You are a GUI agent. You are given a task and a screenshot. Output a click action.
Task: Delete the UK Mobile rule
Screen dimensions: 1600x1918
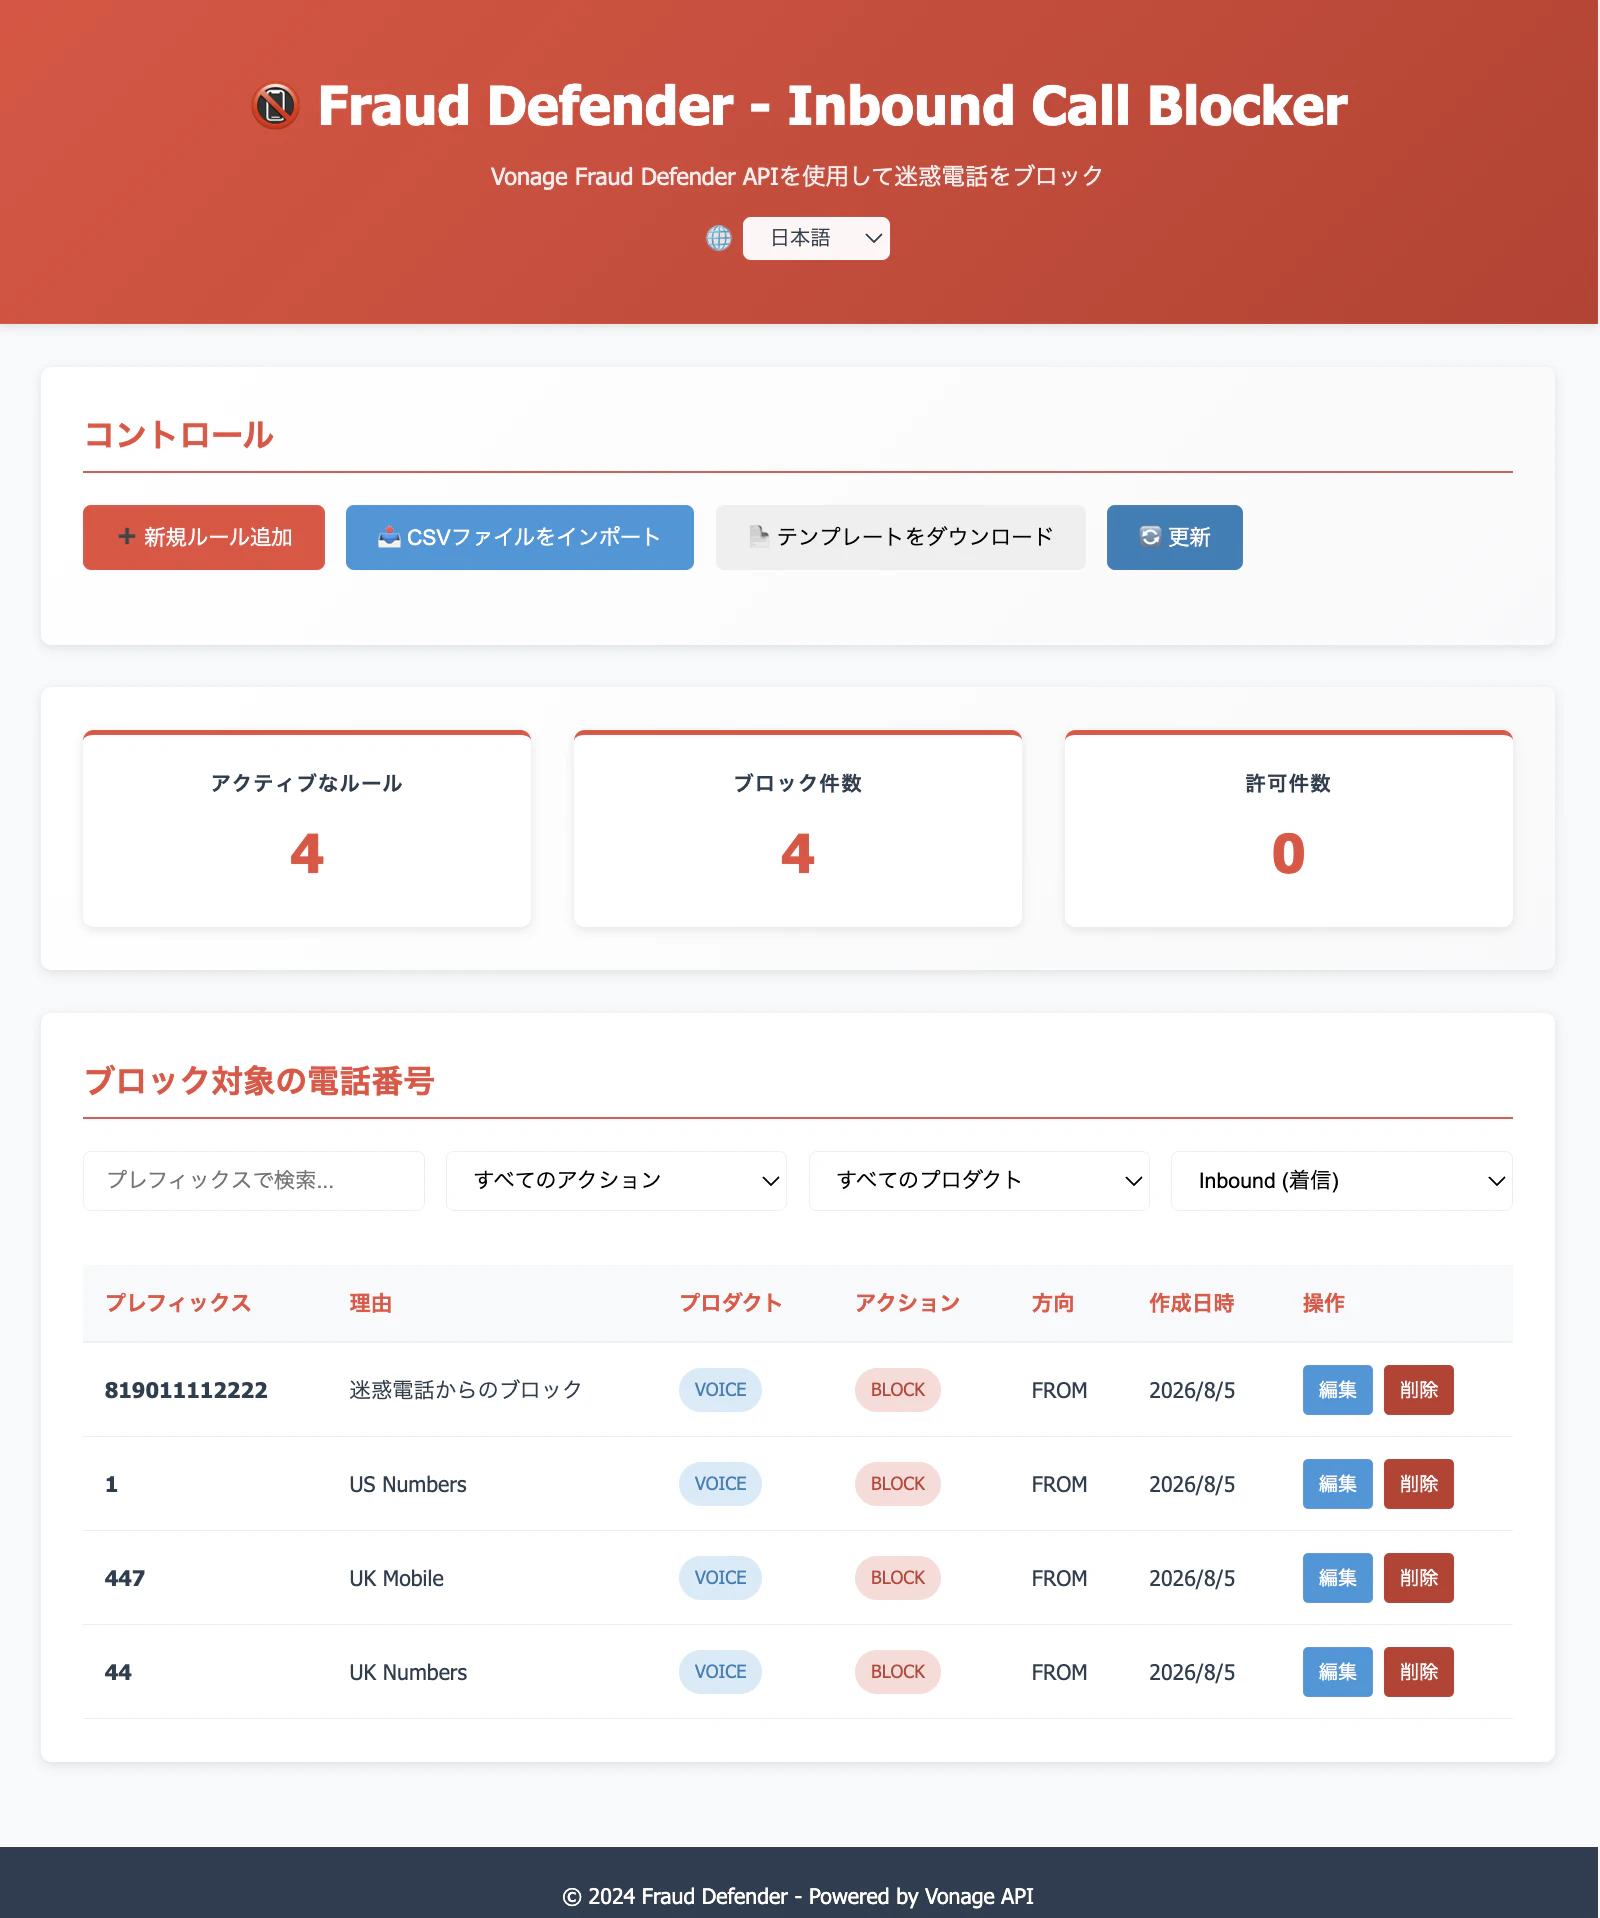point(1419,1578)
